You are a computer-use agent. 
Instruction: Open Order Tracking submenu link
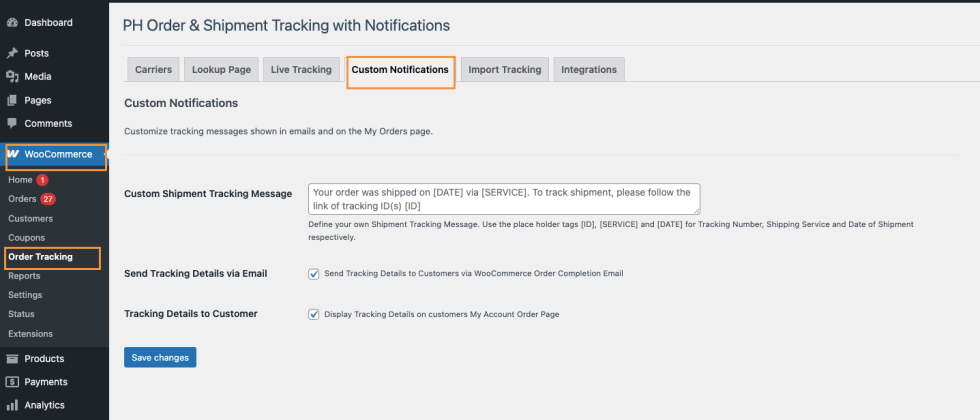pyautogui.click(x=40, y=257)
